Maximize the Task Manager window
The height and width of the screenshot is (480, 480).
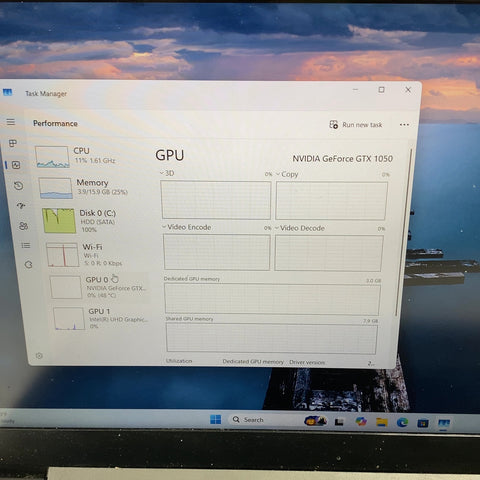tap(381, 90)
